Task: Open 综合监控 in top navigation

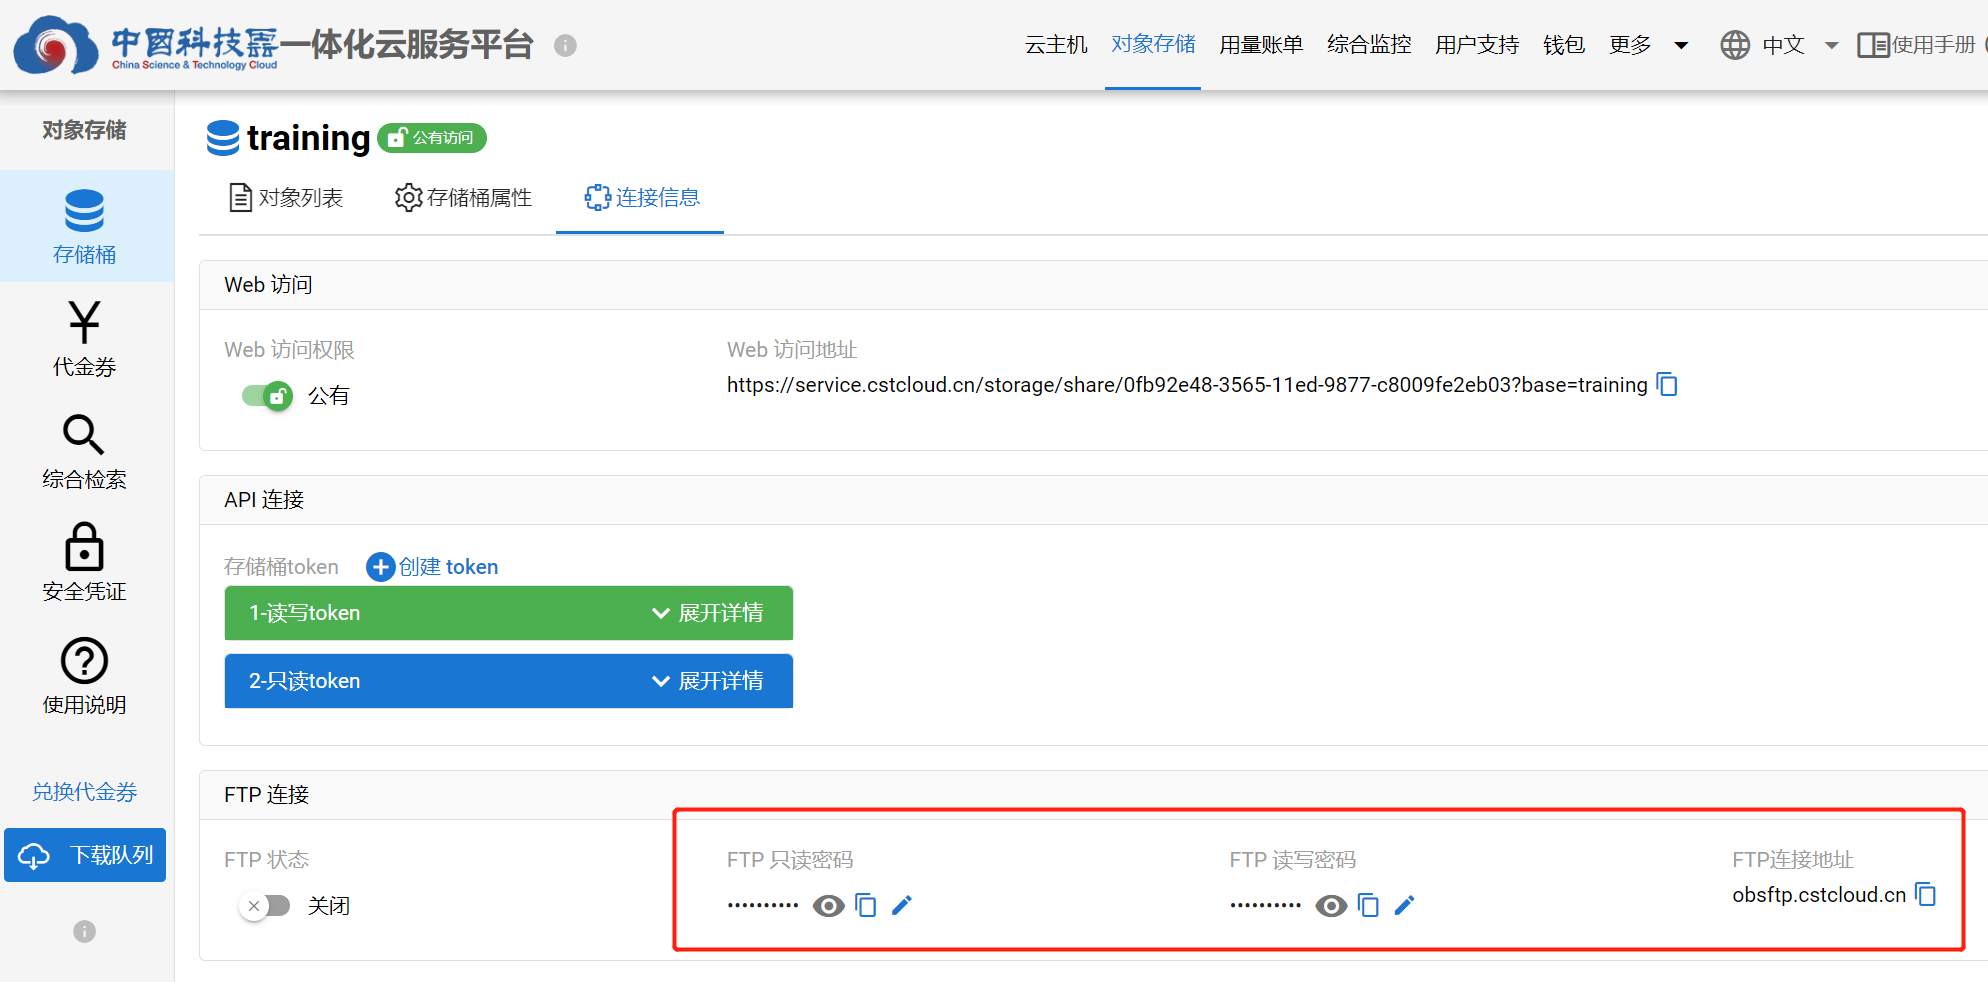Action: point(1369,45)
